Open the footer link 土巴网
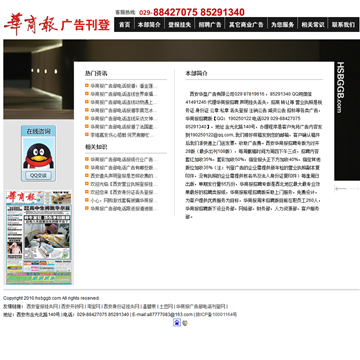The width and height of the screenshot is (360, 360). [166, 306]
